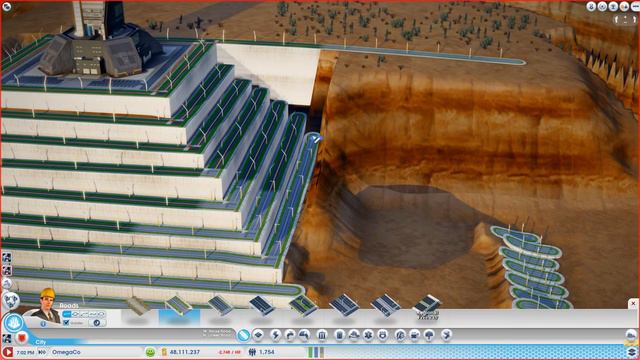Click the top-right trophy leaderboard icon
The width and height of the screenshot is (640, 360).
613,6
